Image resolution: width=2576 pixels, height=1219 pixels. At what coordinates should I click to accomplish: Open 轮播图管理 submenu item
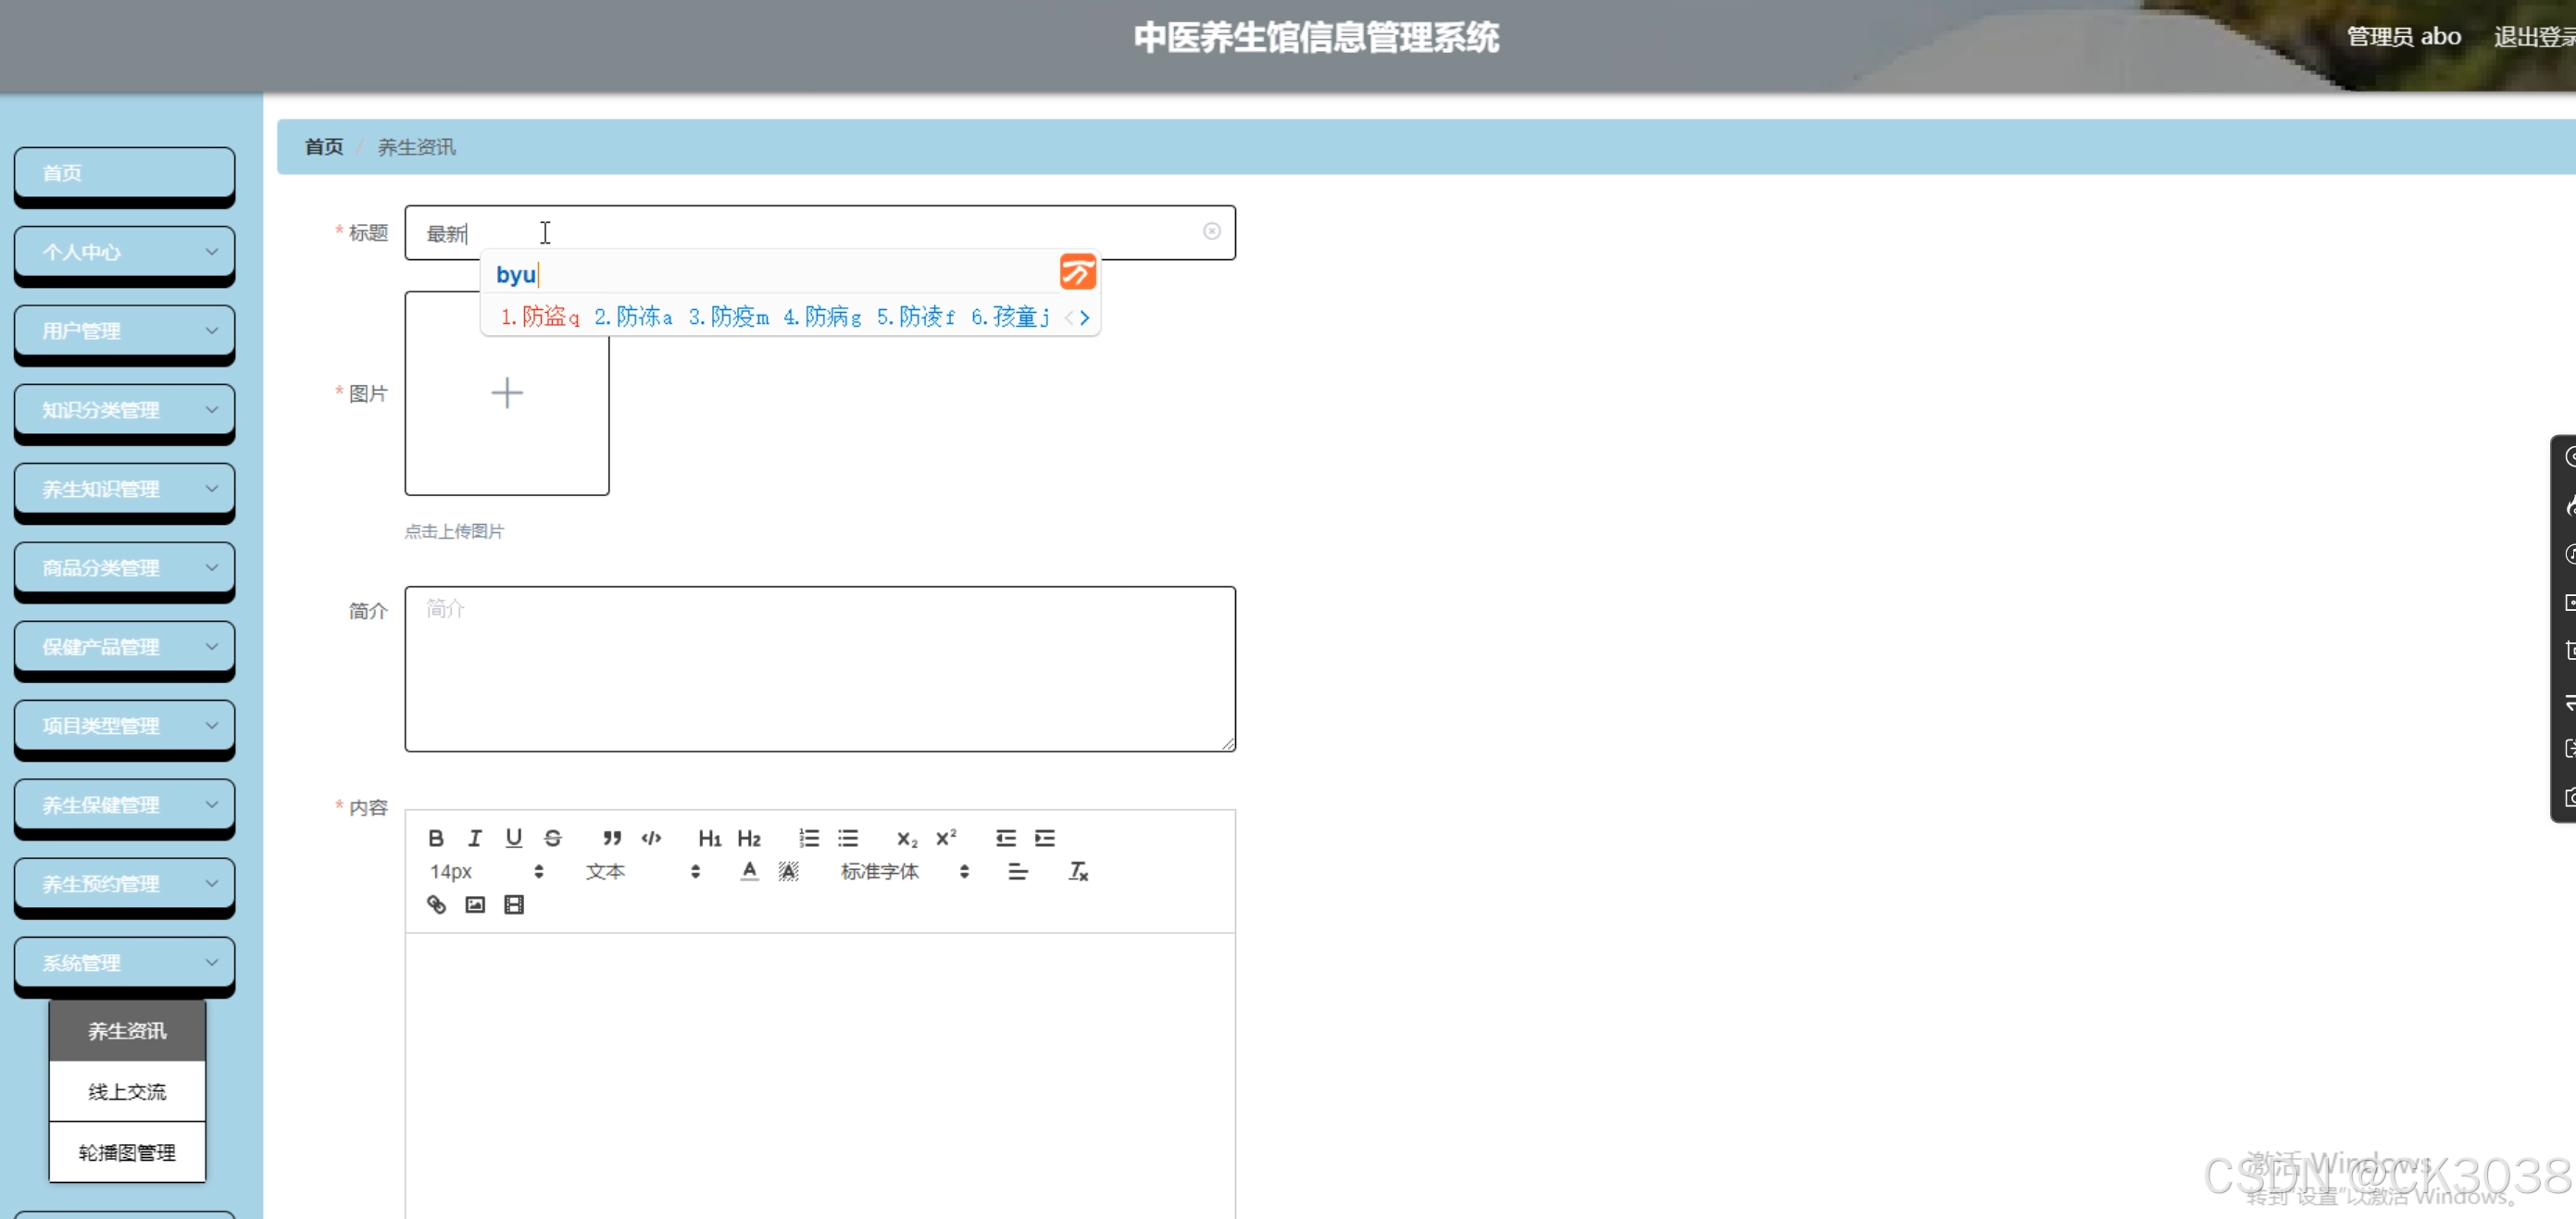click(127, 1153)
